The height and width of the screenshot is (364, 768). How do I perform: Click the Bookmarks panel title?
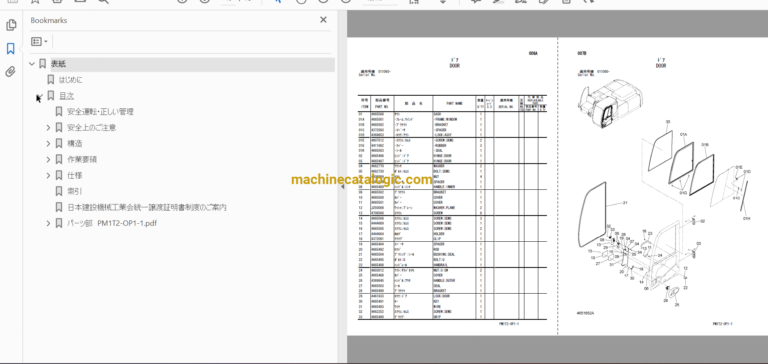[48, 20]
